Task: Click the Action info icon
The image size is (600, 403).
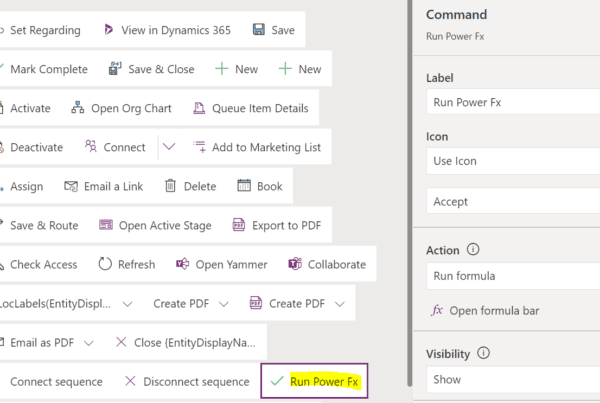Action: click(473, 250)
